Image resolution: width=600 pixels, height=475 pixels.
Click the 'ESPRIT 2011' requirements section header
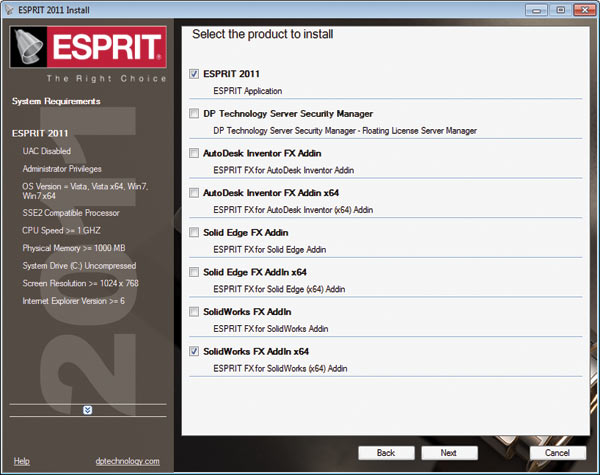pyautogui.click(x=40, y=133)
